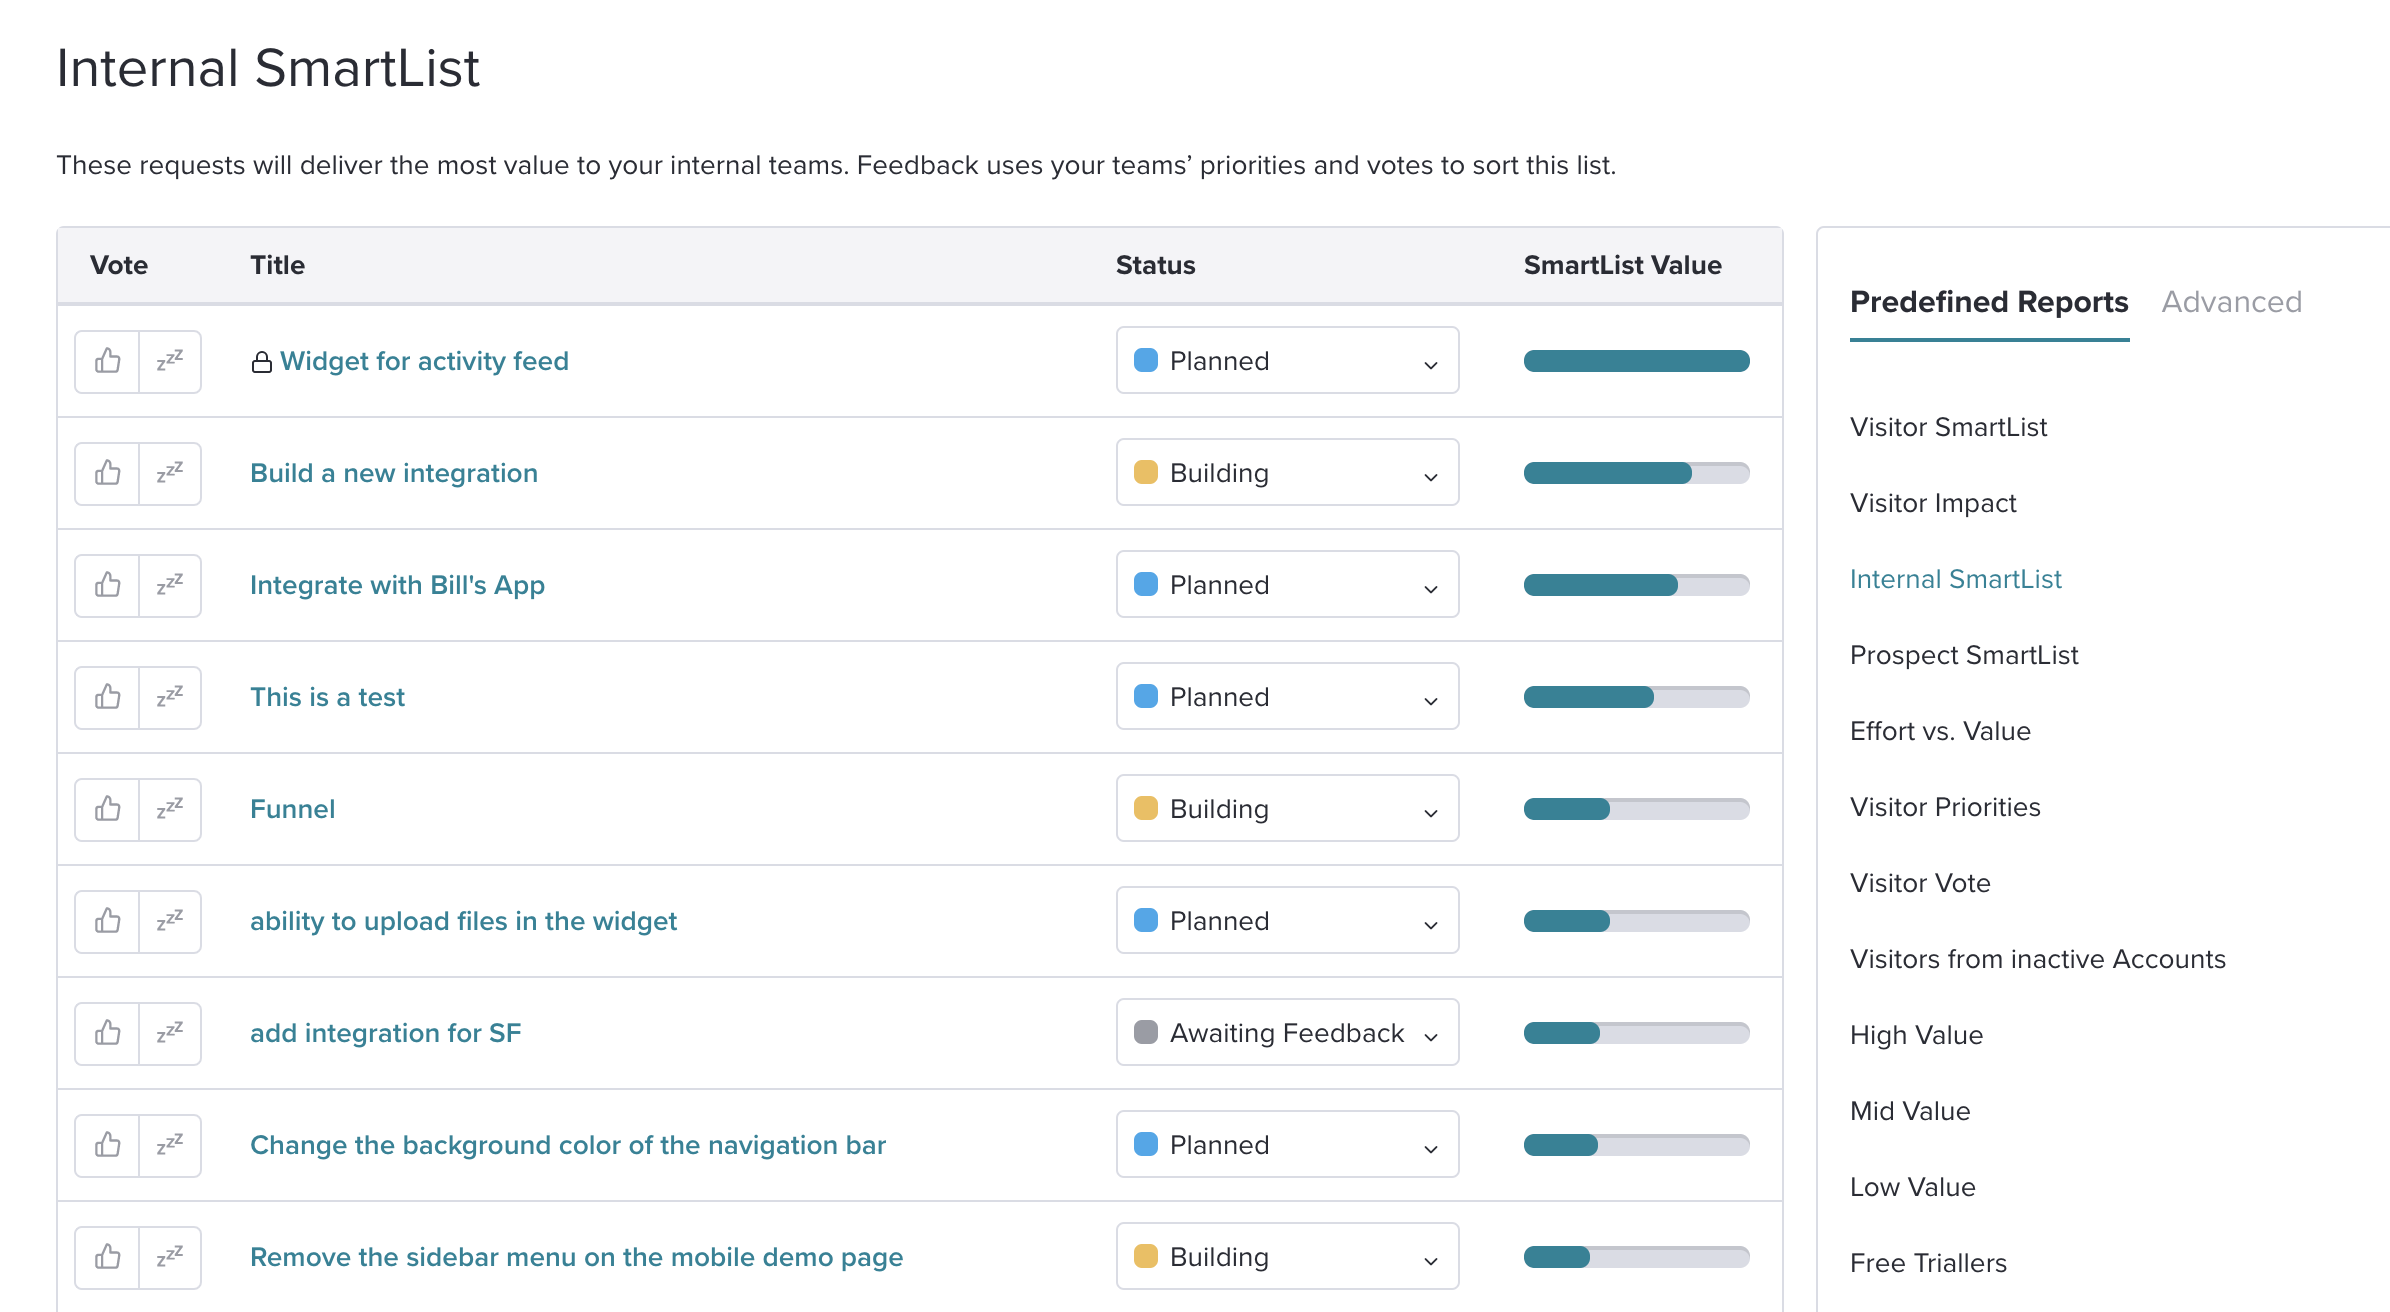Open Visitor Vote report

point(1920,883)
